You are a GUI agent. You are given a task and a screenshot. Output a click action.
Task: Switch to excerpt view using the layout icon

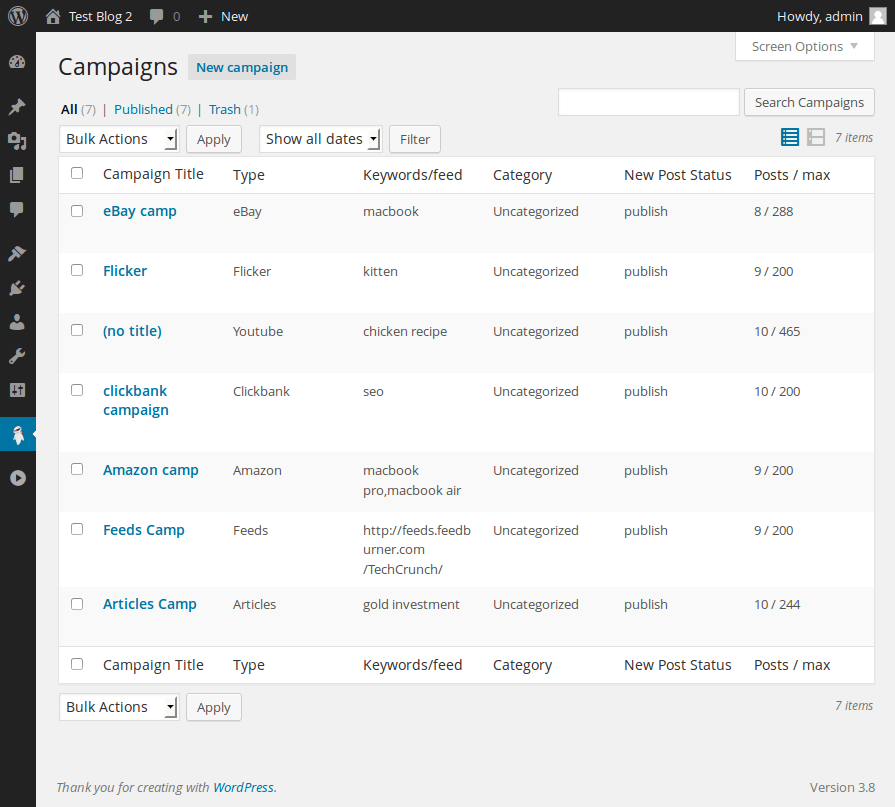tap(816, 137)
